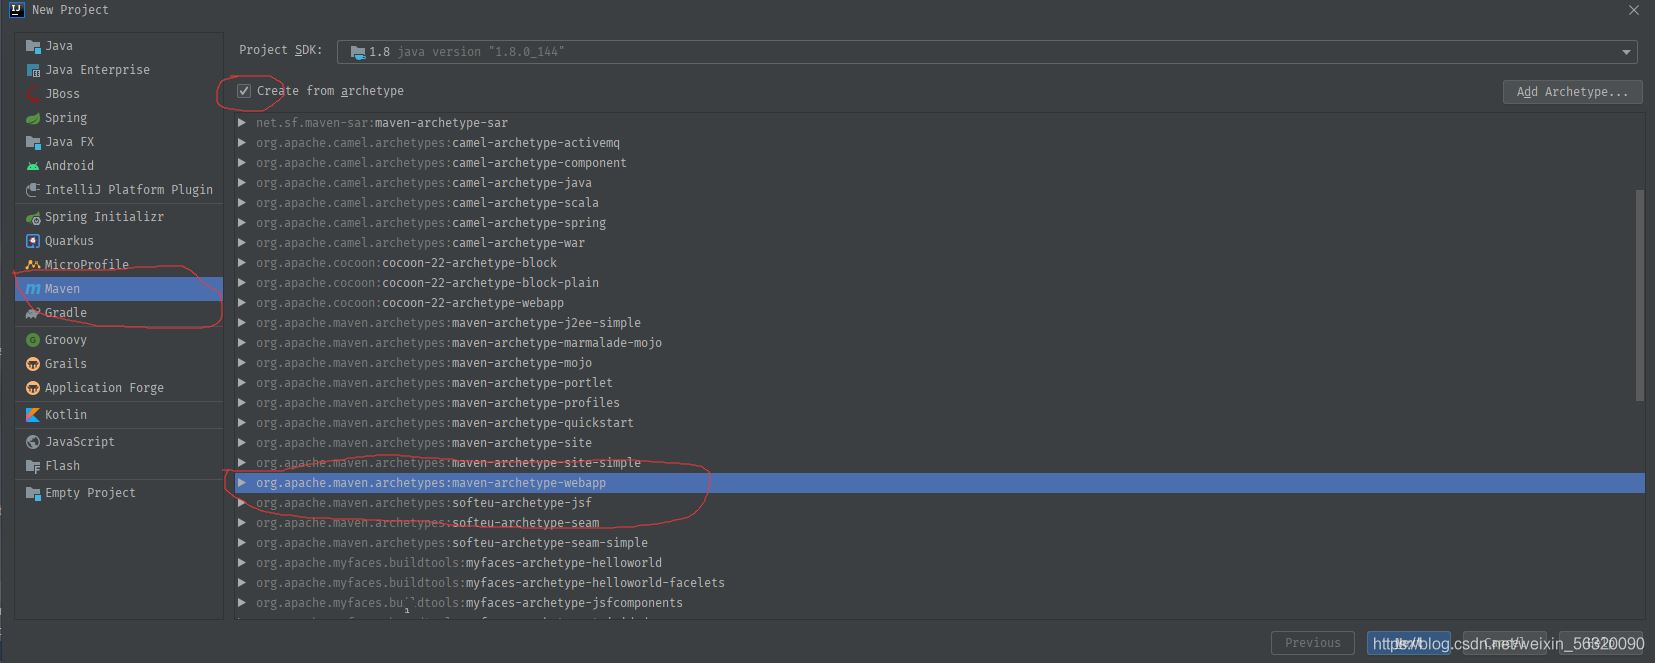Click the Spring Initializr icon

[33, 217]
